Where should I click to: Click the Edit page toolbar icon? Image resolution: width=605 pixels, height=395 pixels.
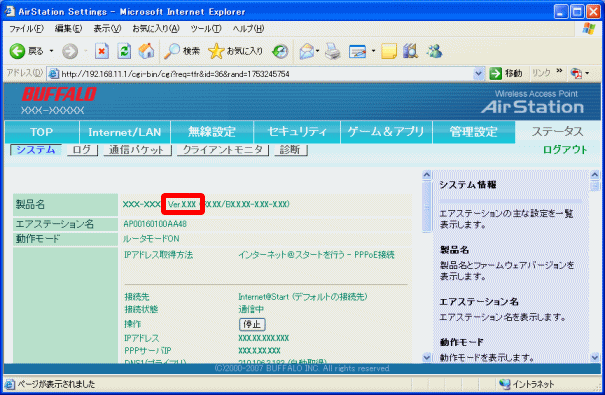click(357, 51)
